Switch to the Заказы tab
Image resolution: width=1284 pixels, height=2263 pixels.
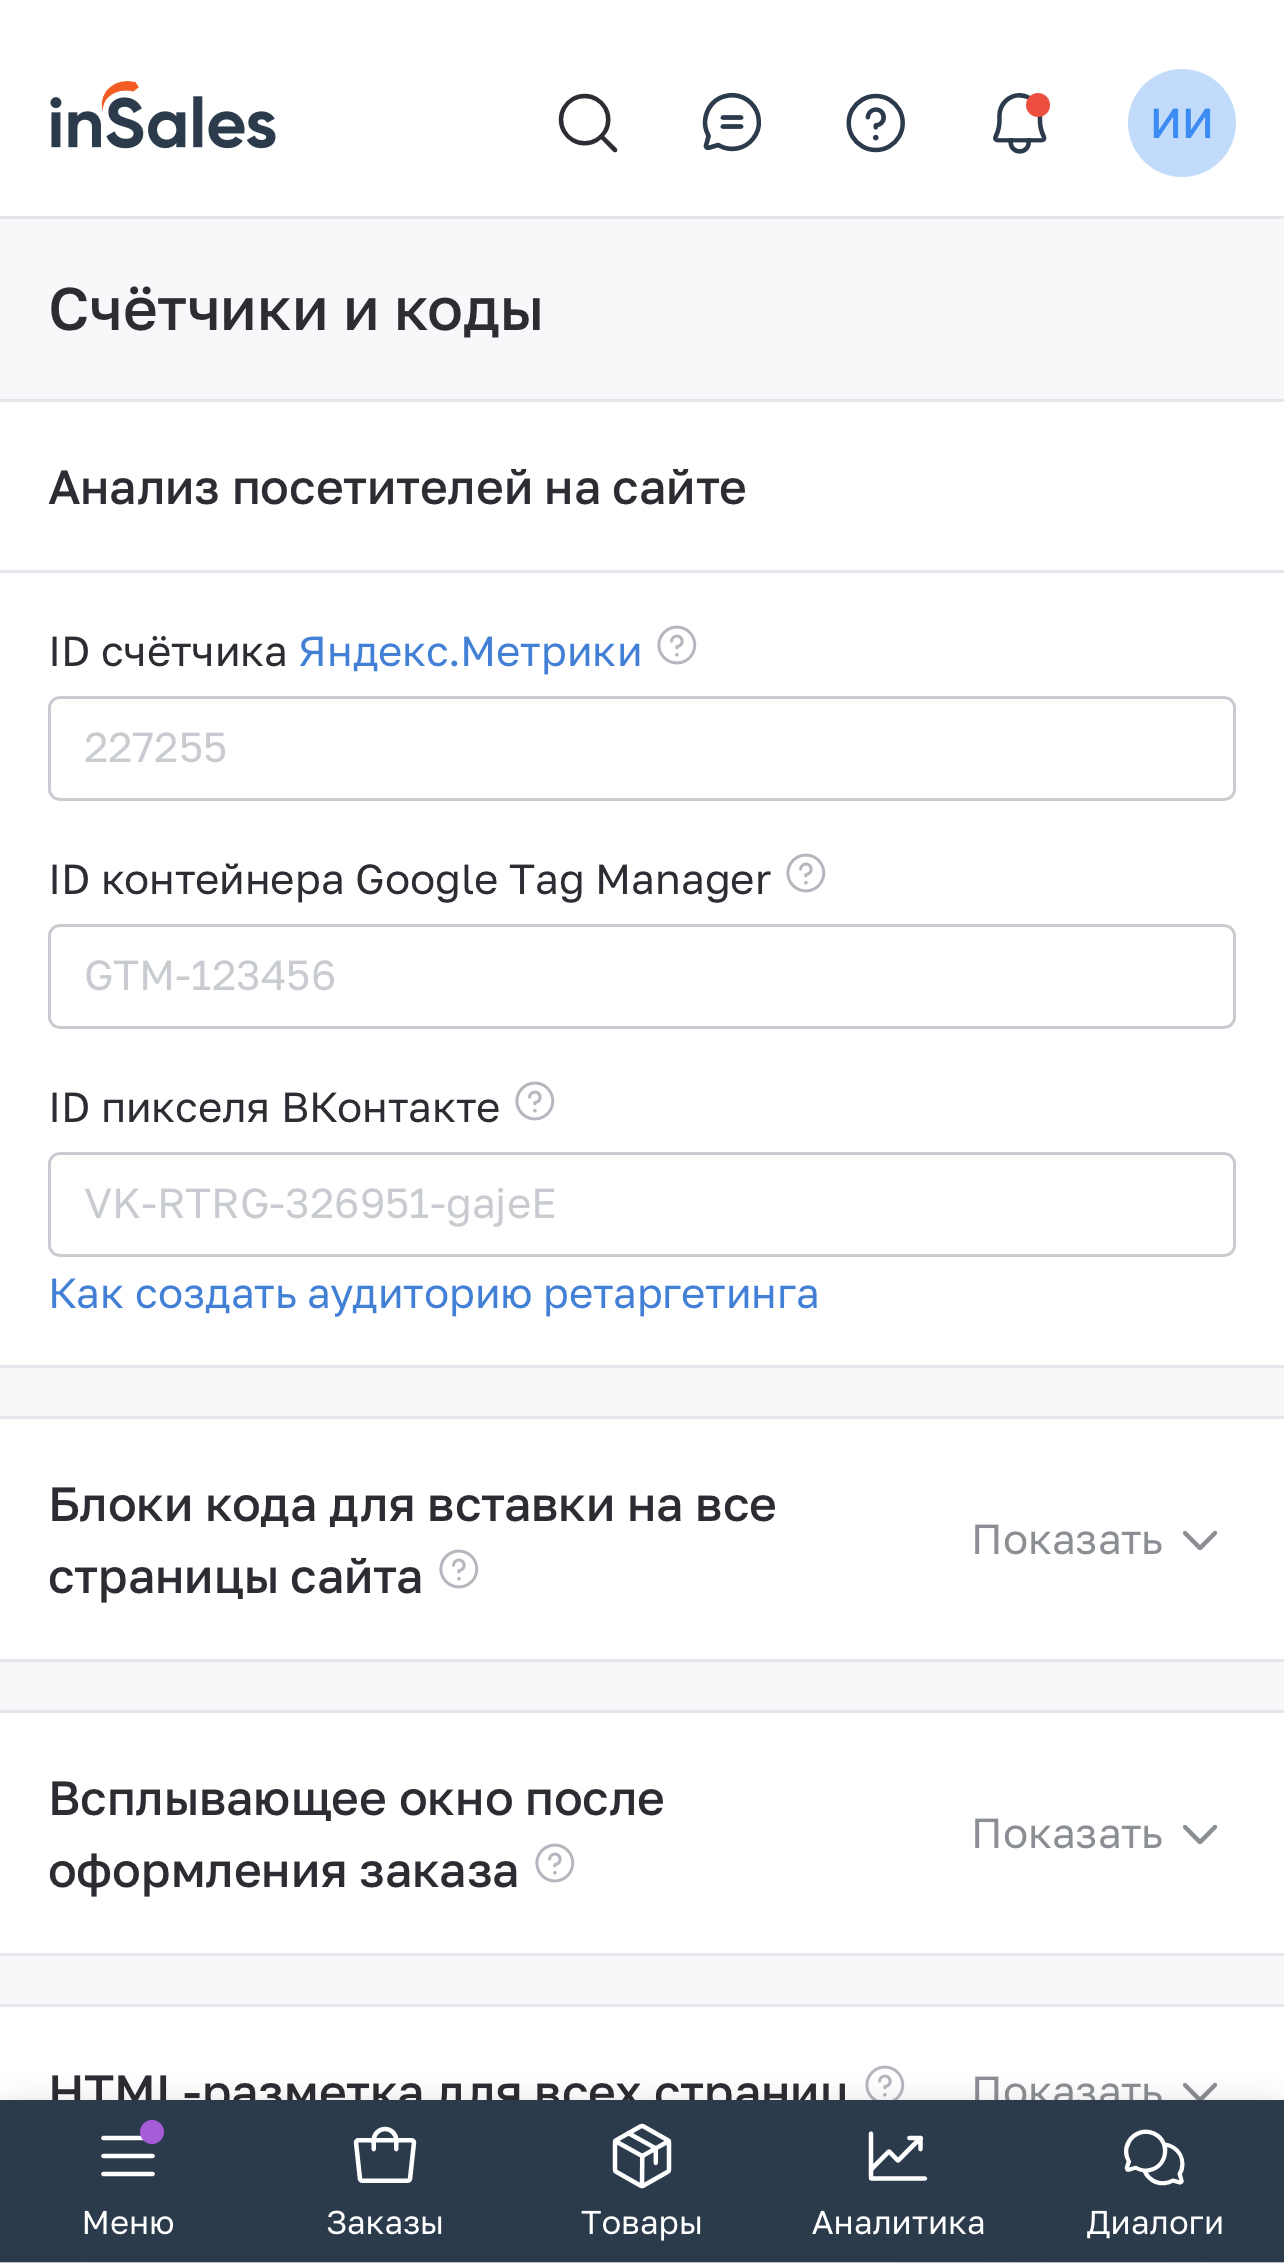point(385,2180)
